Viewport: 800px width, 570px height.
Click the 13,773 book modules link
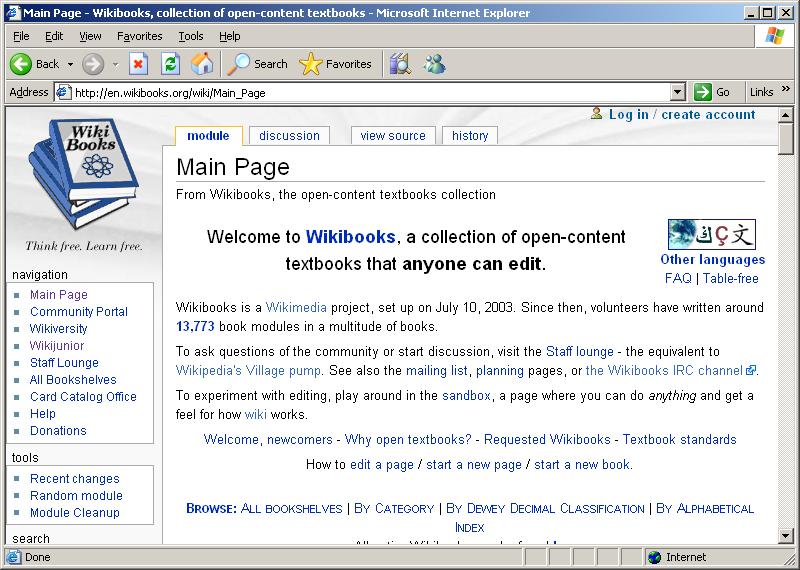(x=195, y=327)
